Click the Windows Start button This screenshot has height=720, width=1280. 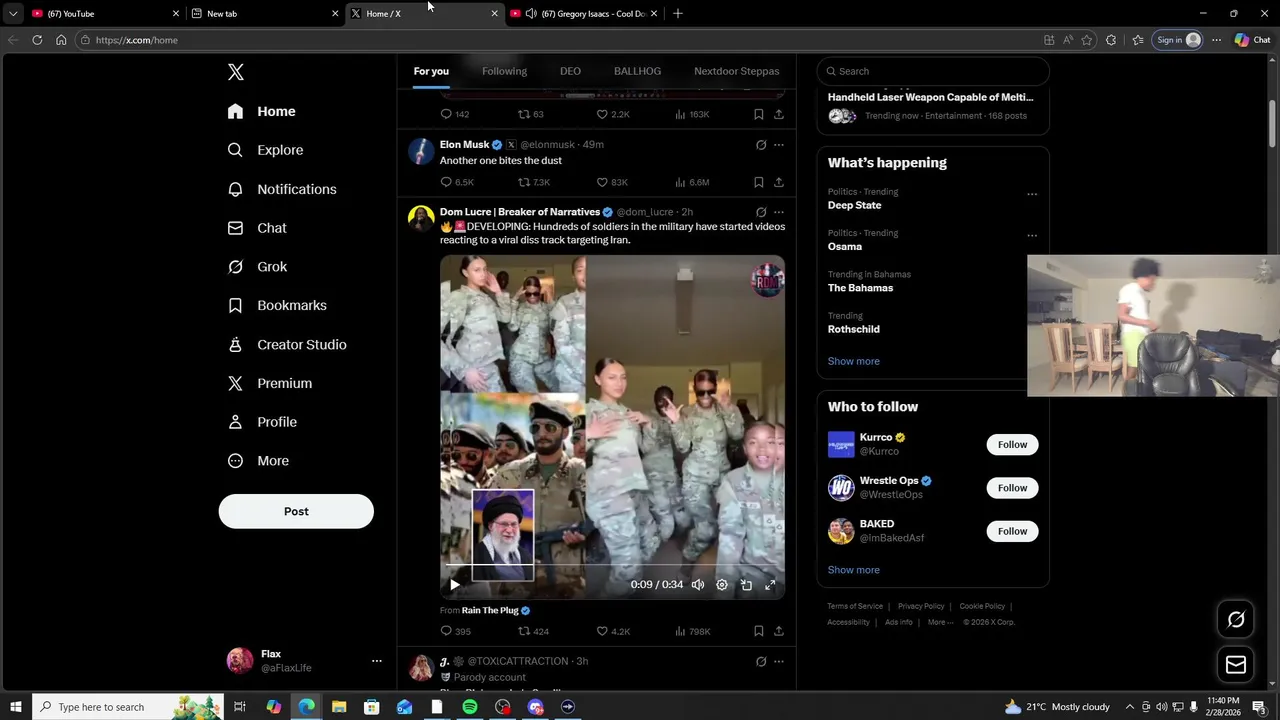click(x=15, y=707)
